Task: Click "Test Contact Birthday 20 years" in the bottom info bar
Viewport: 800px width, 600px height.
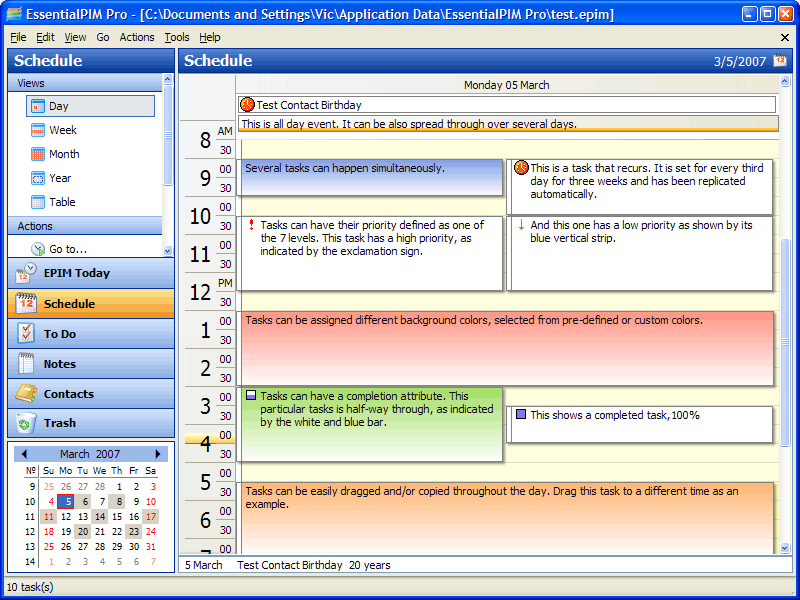Action: click(313, 565)
